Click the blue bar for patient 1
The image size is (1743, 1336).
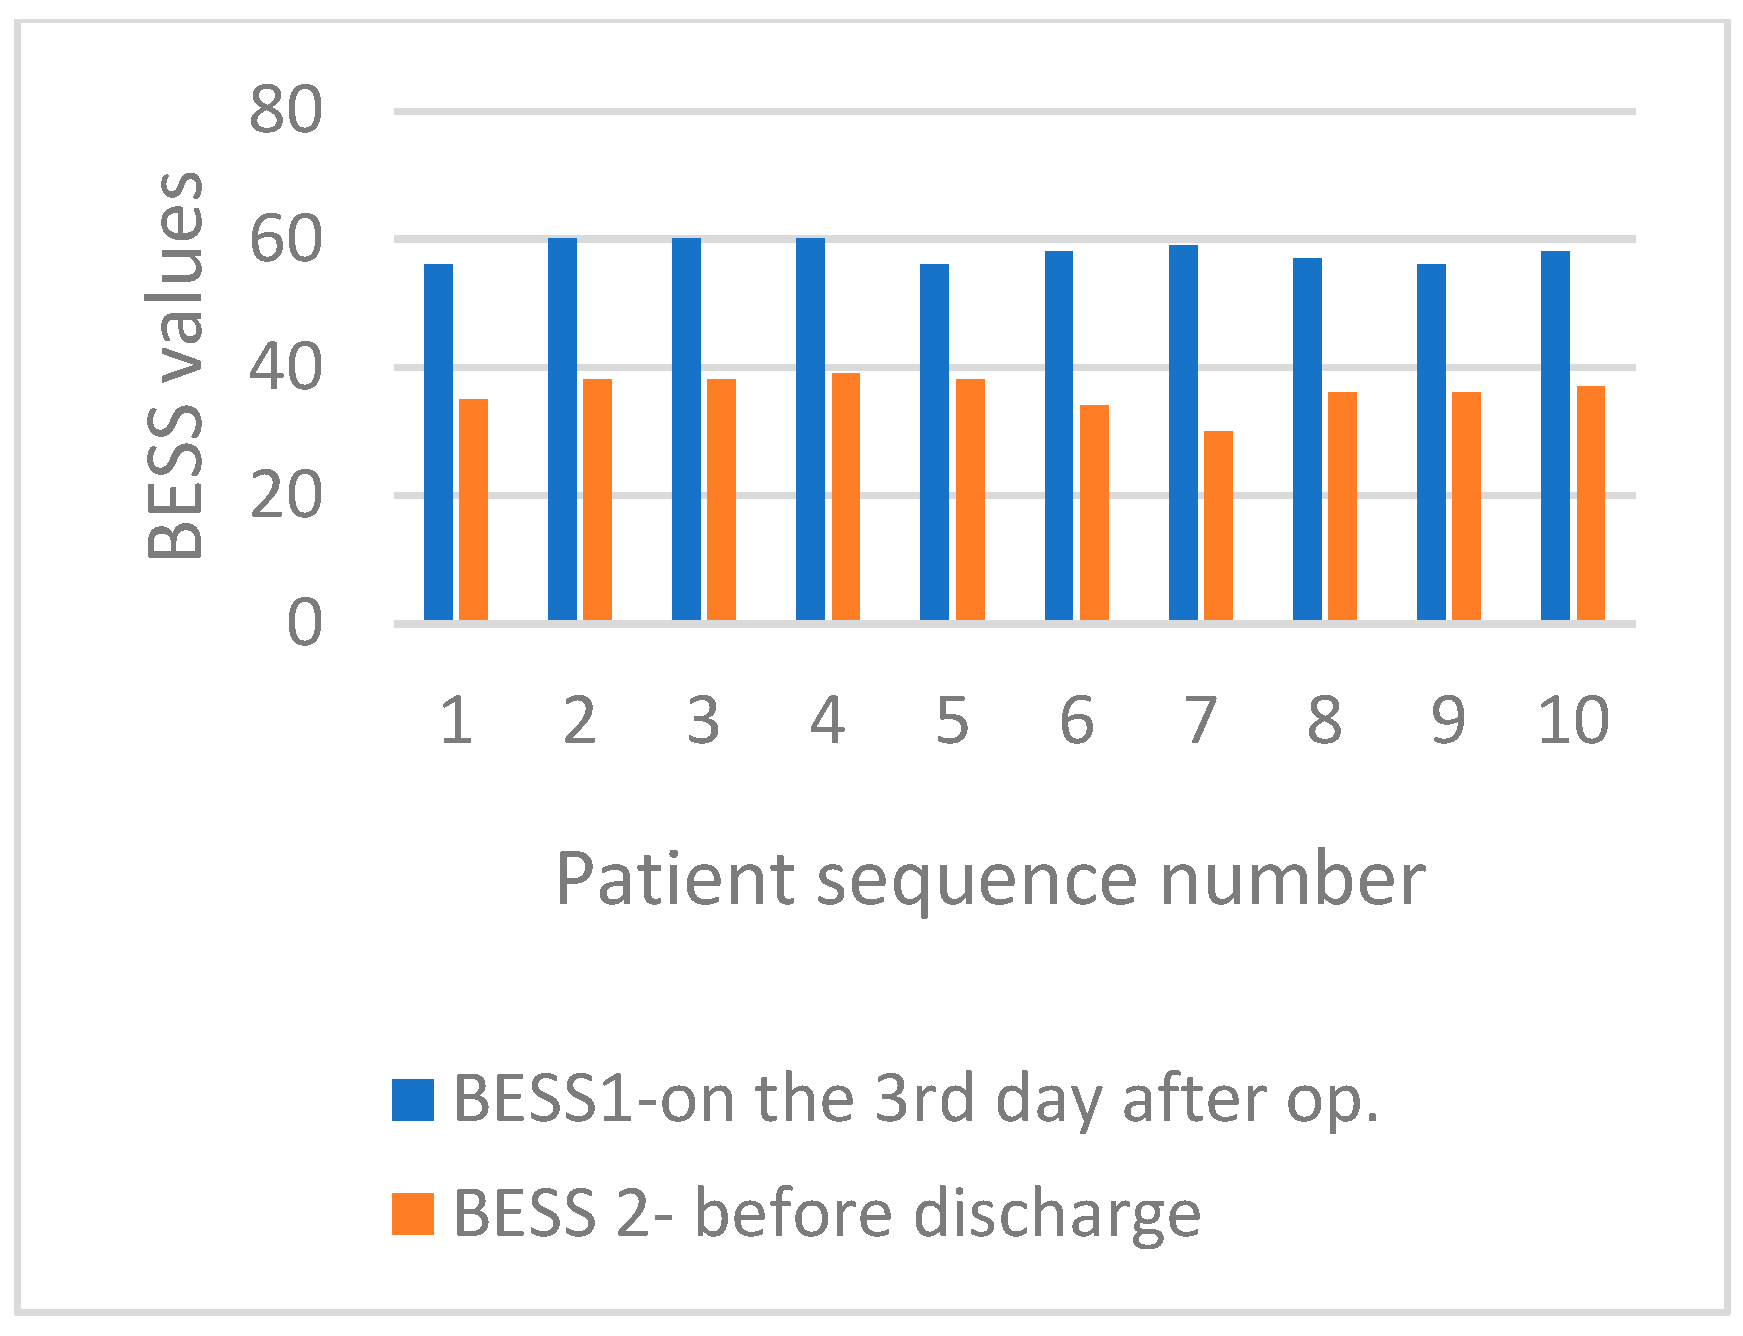click(438, 442)
